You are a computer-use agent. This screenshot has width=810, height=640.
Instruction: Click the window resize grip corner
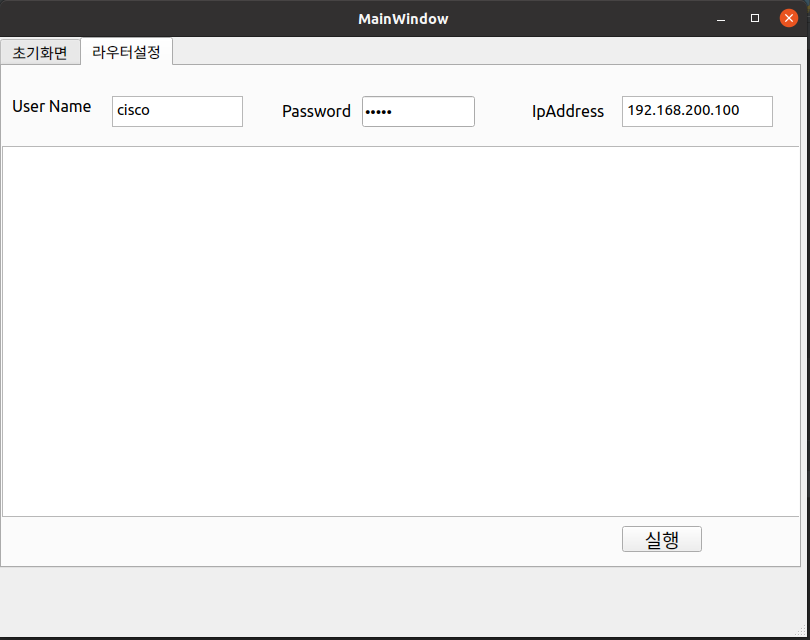point(802,631)
